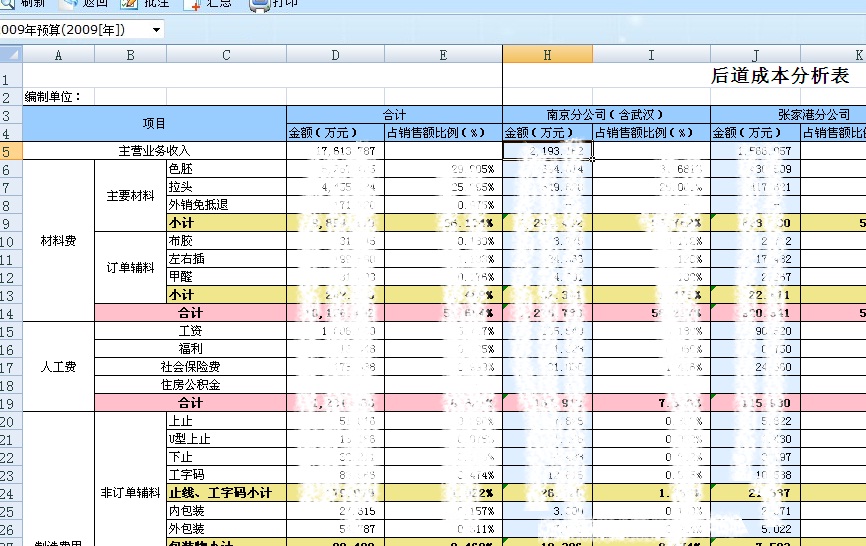
Task: Select row 9 header
Action: 11,223
